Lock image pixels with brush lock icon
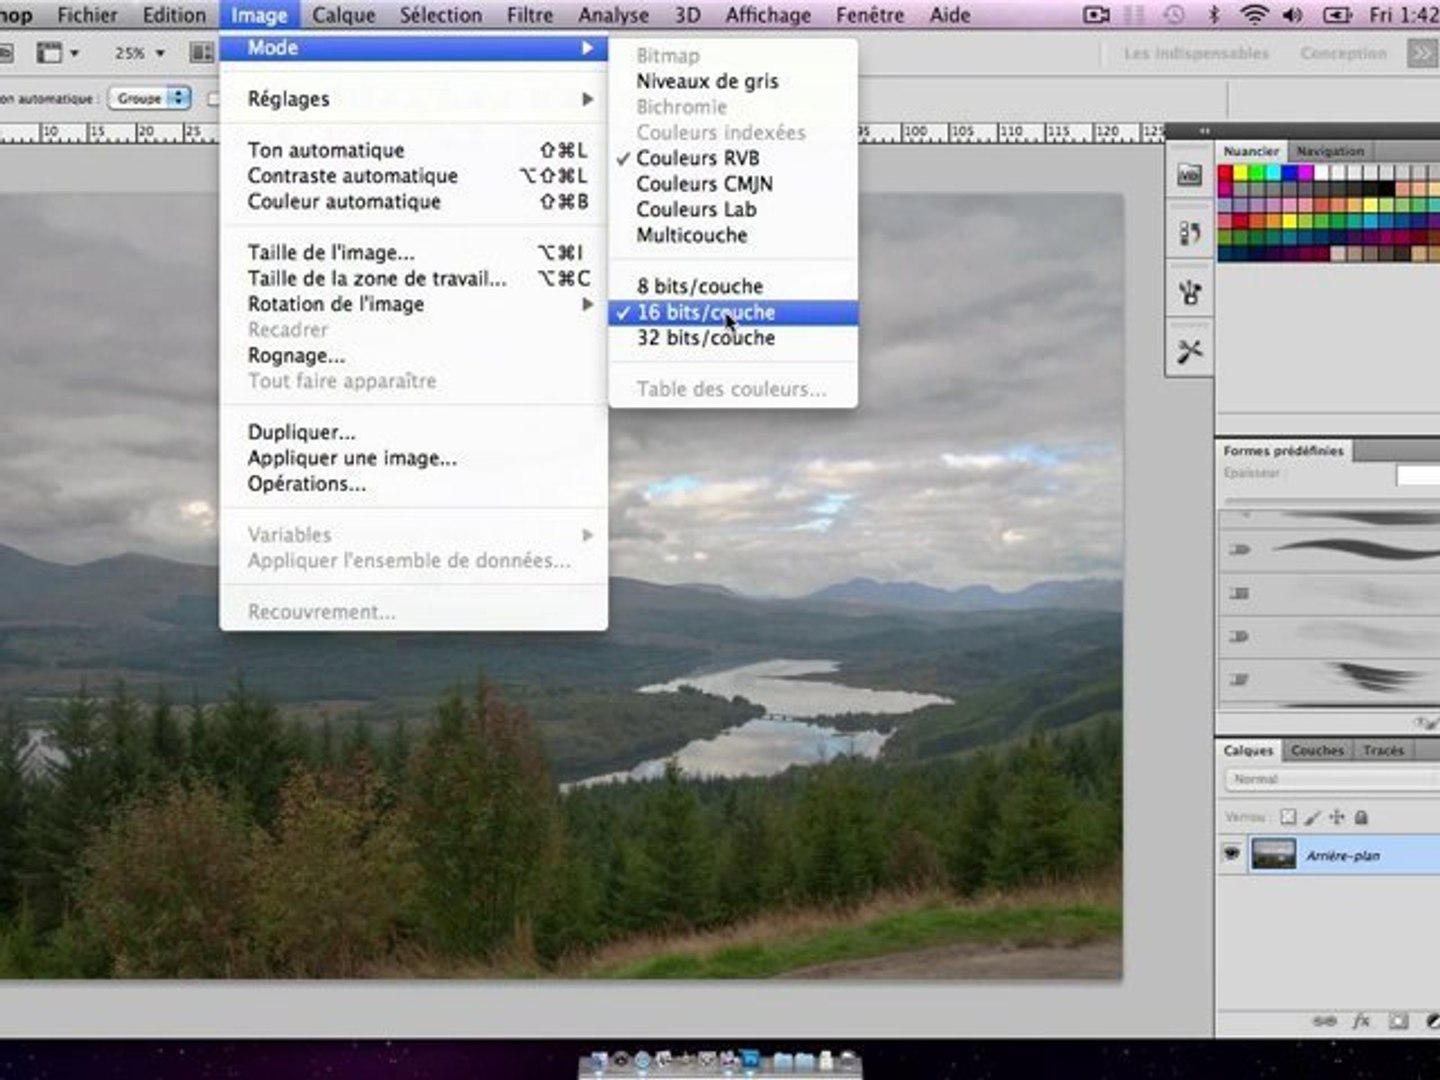The height and width of the screenshot is (1080, 1440). (x=1312, y=817)
